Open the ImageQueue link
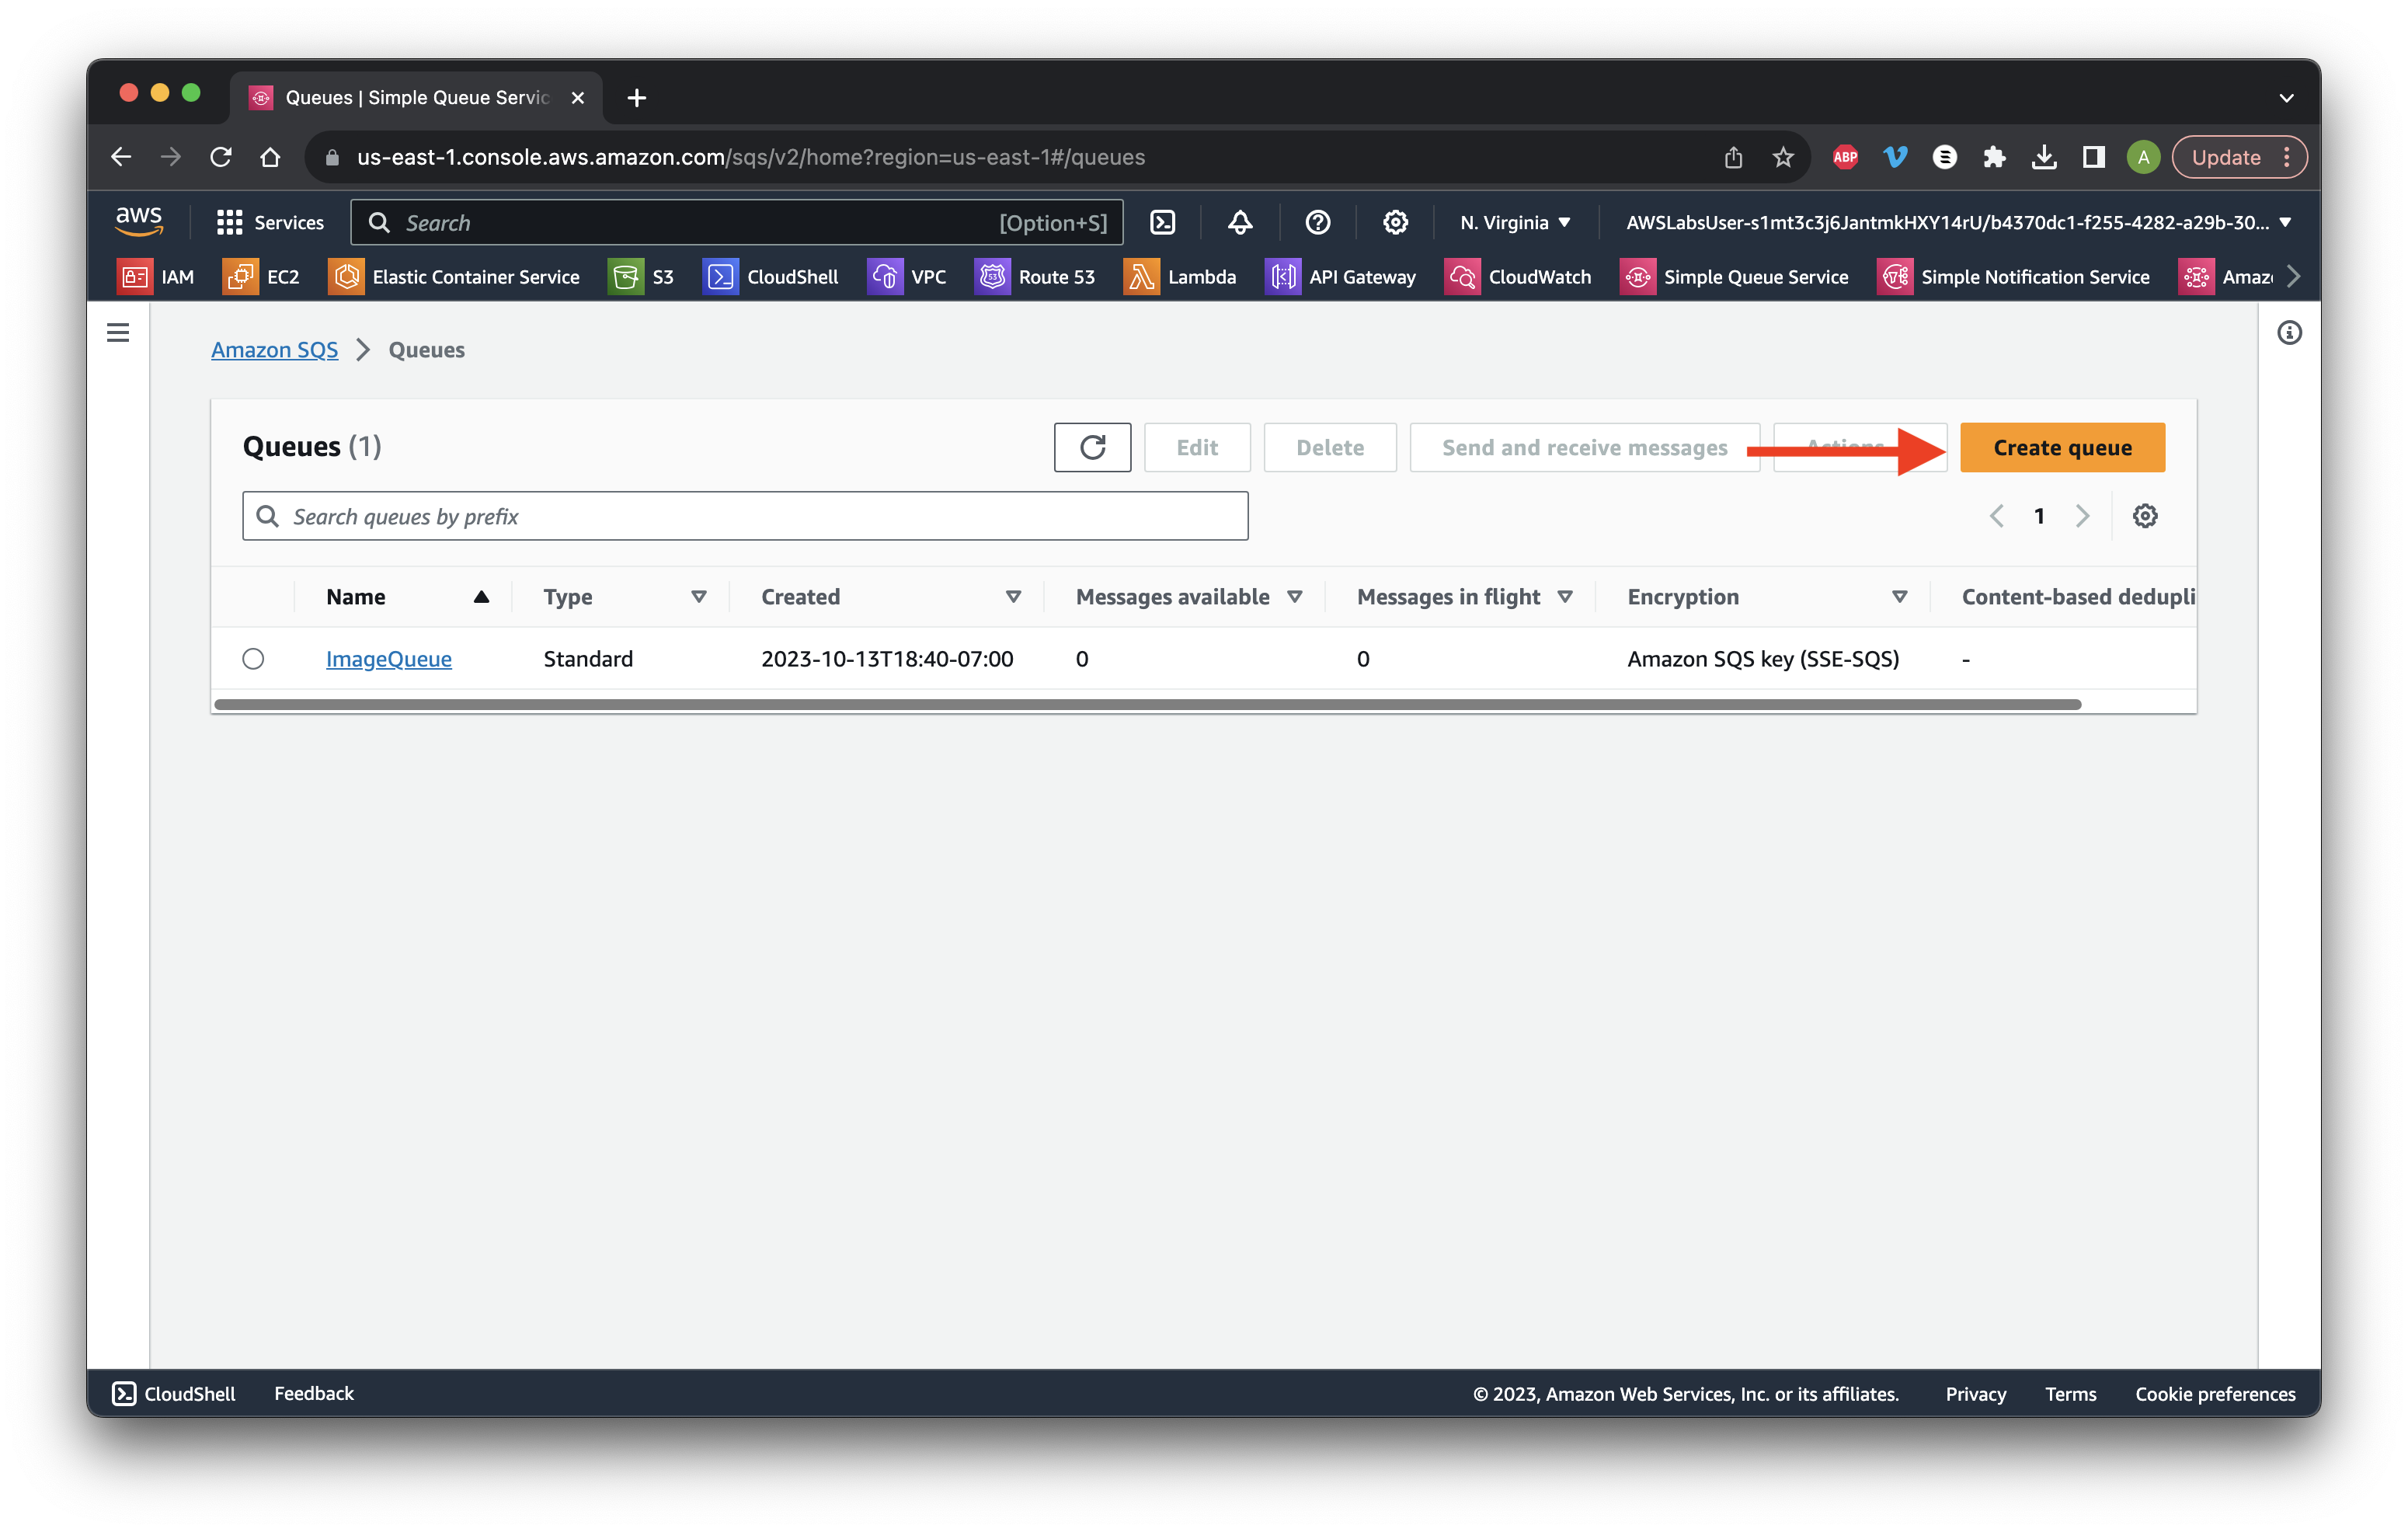2408x1532 pixels. coord(389,658)
